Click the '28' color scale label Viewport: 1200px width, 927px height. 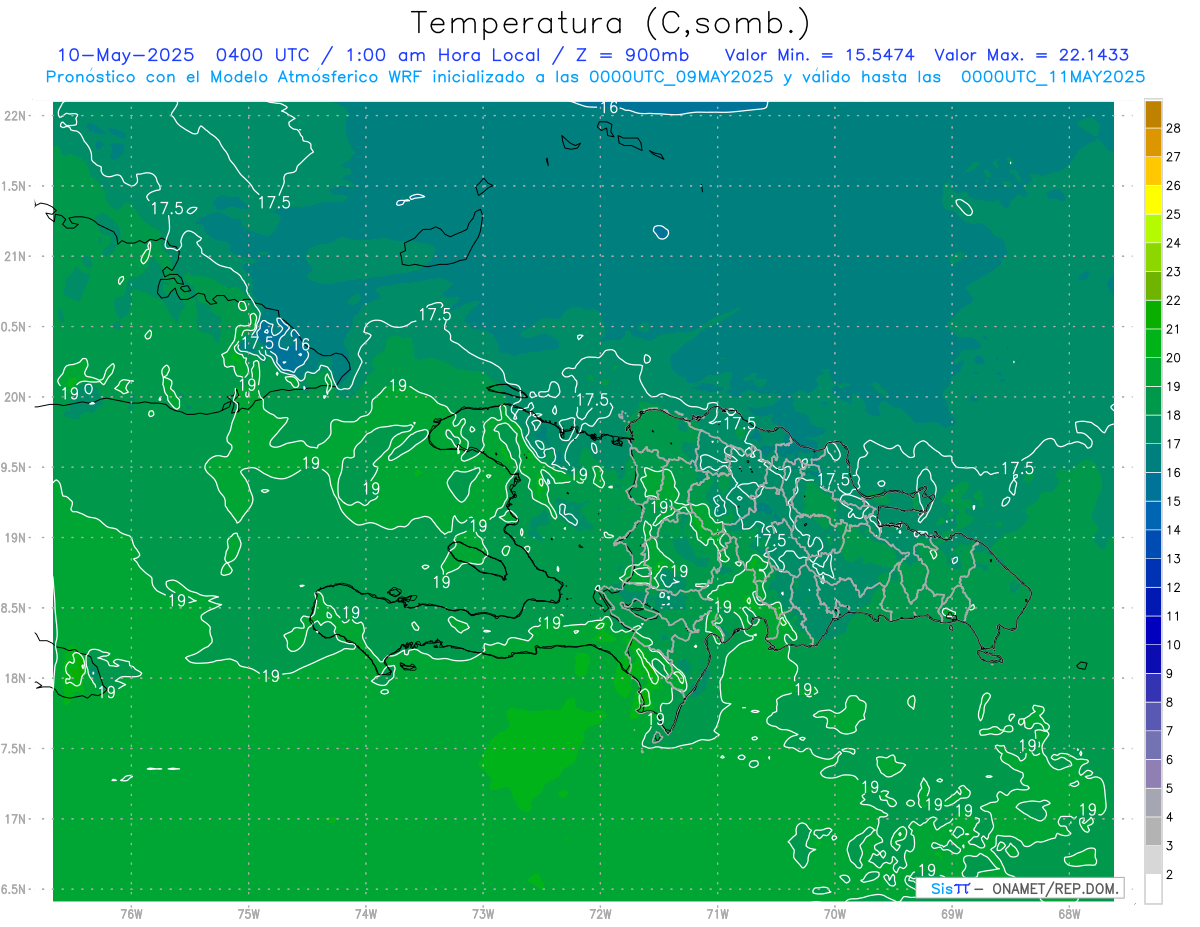[1174, 128]
